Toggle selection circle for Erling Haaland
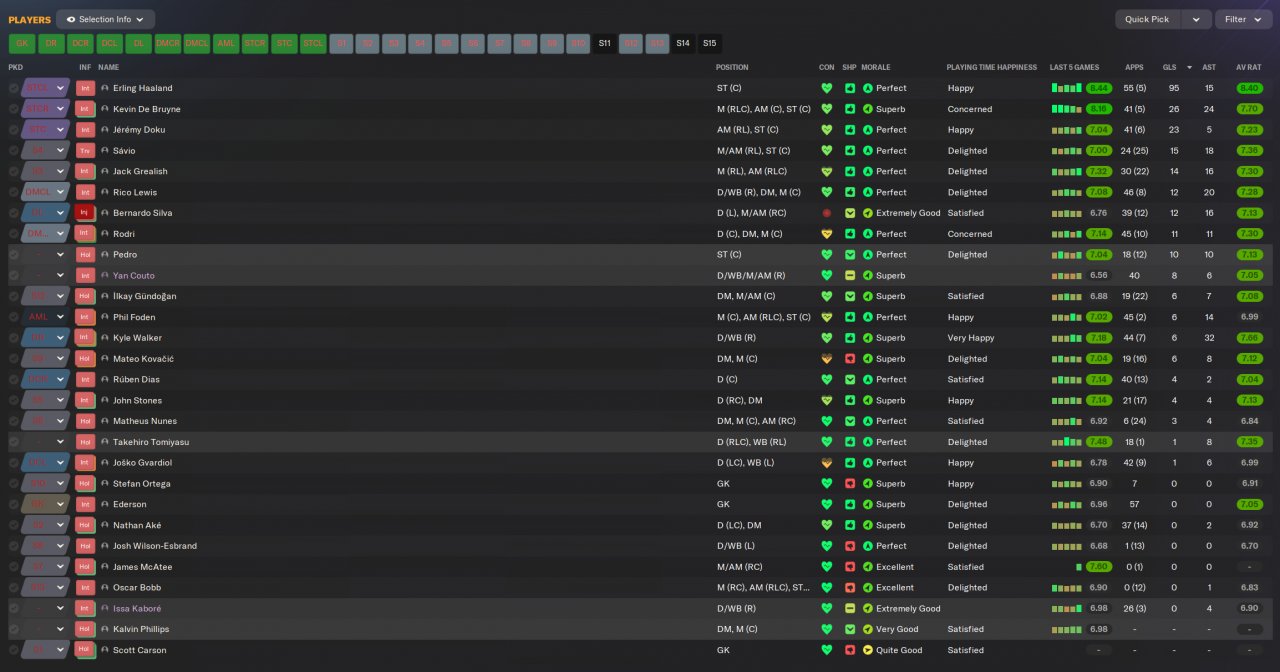Image resolution: width=1280 pixels, height=672 pixels. pyautogui.click(x=14, y=88)
